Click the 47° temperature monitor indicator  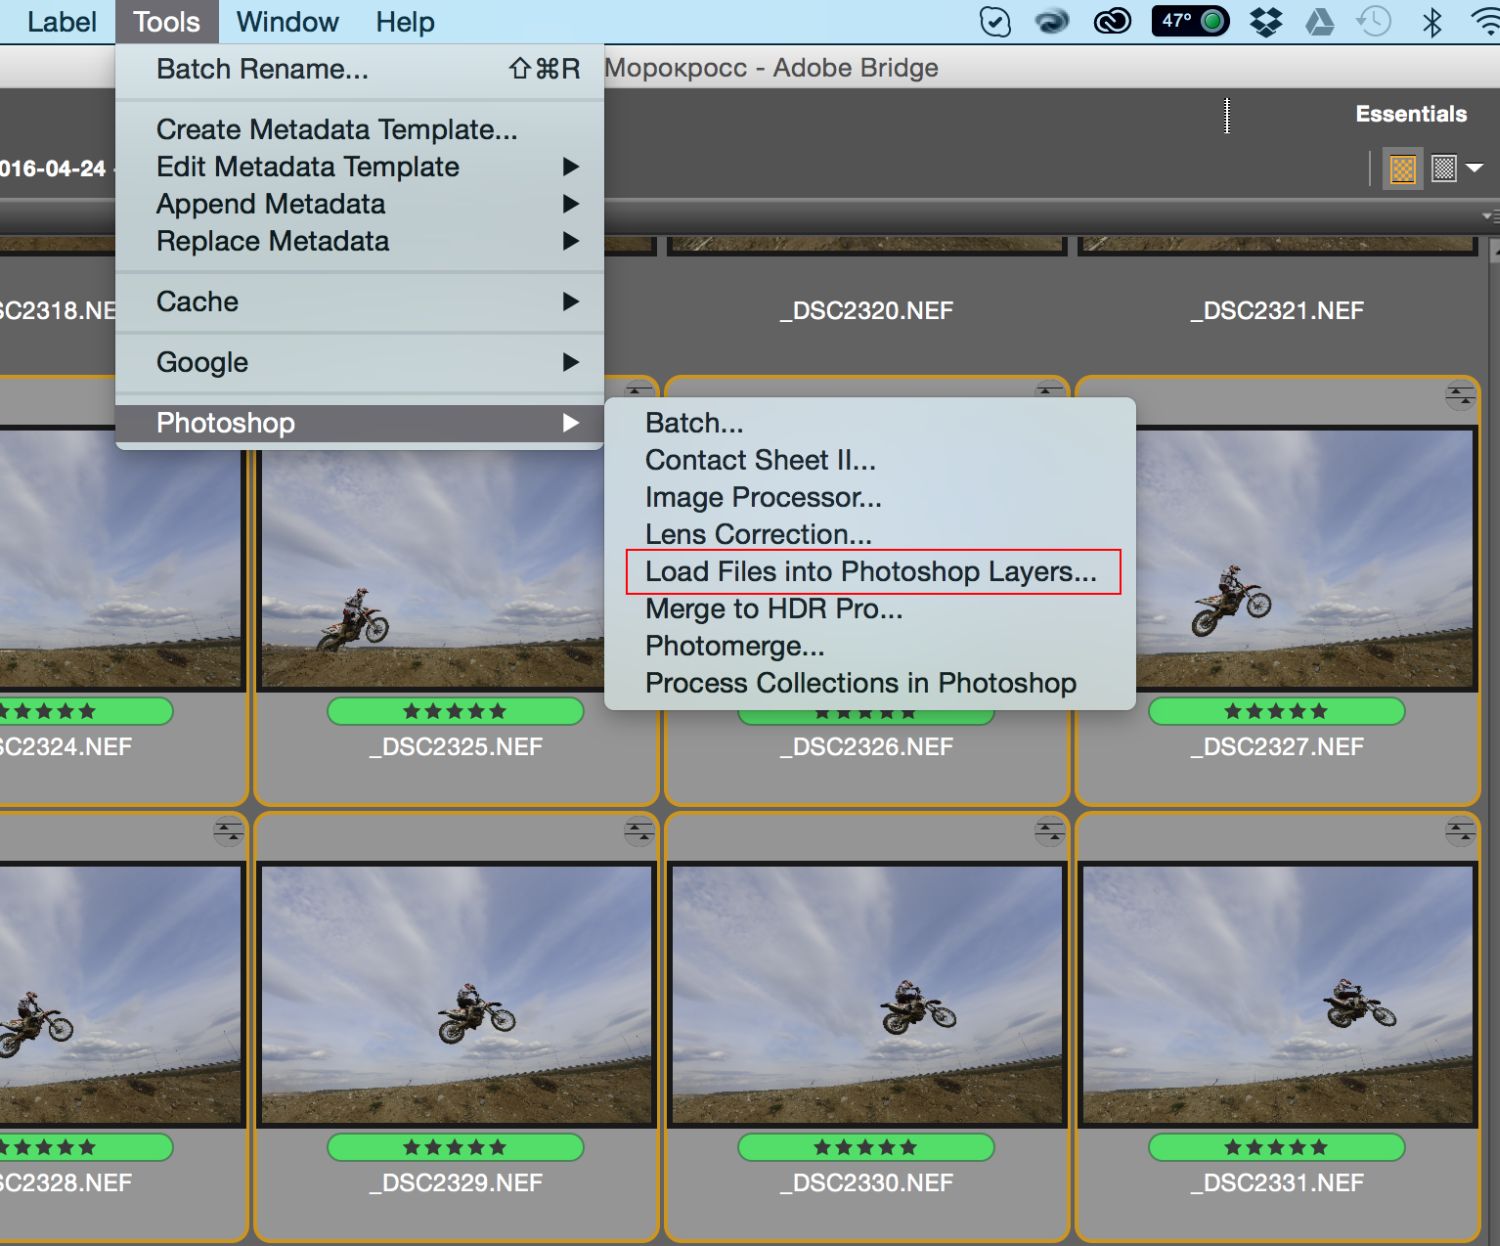coord(1190,21)
